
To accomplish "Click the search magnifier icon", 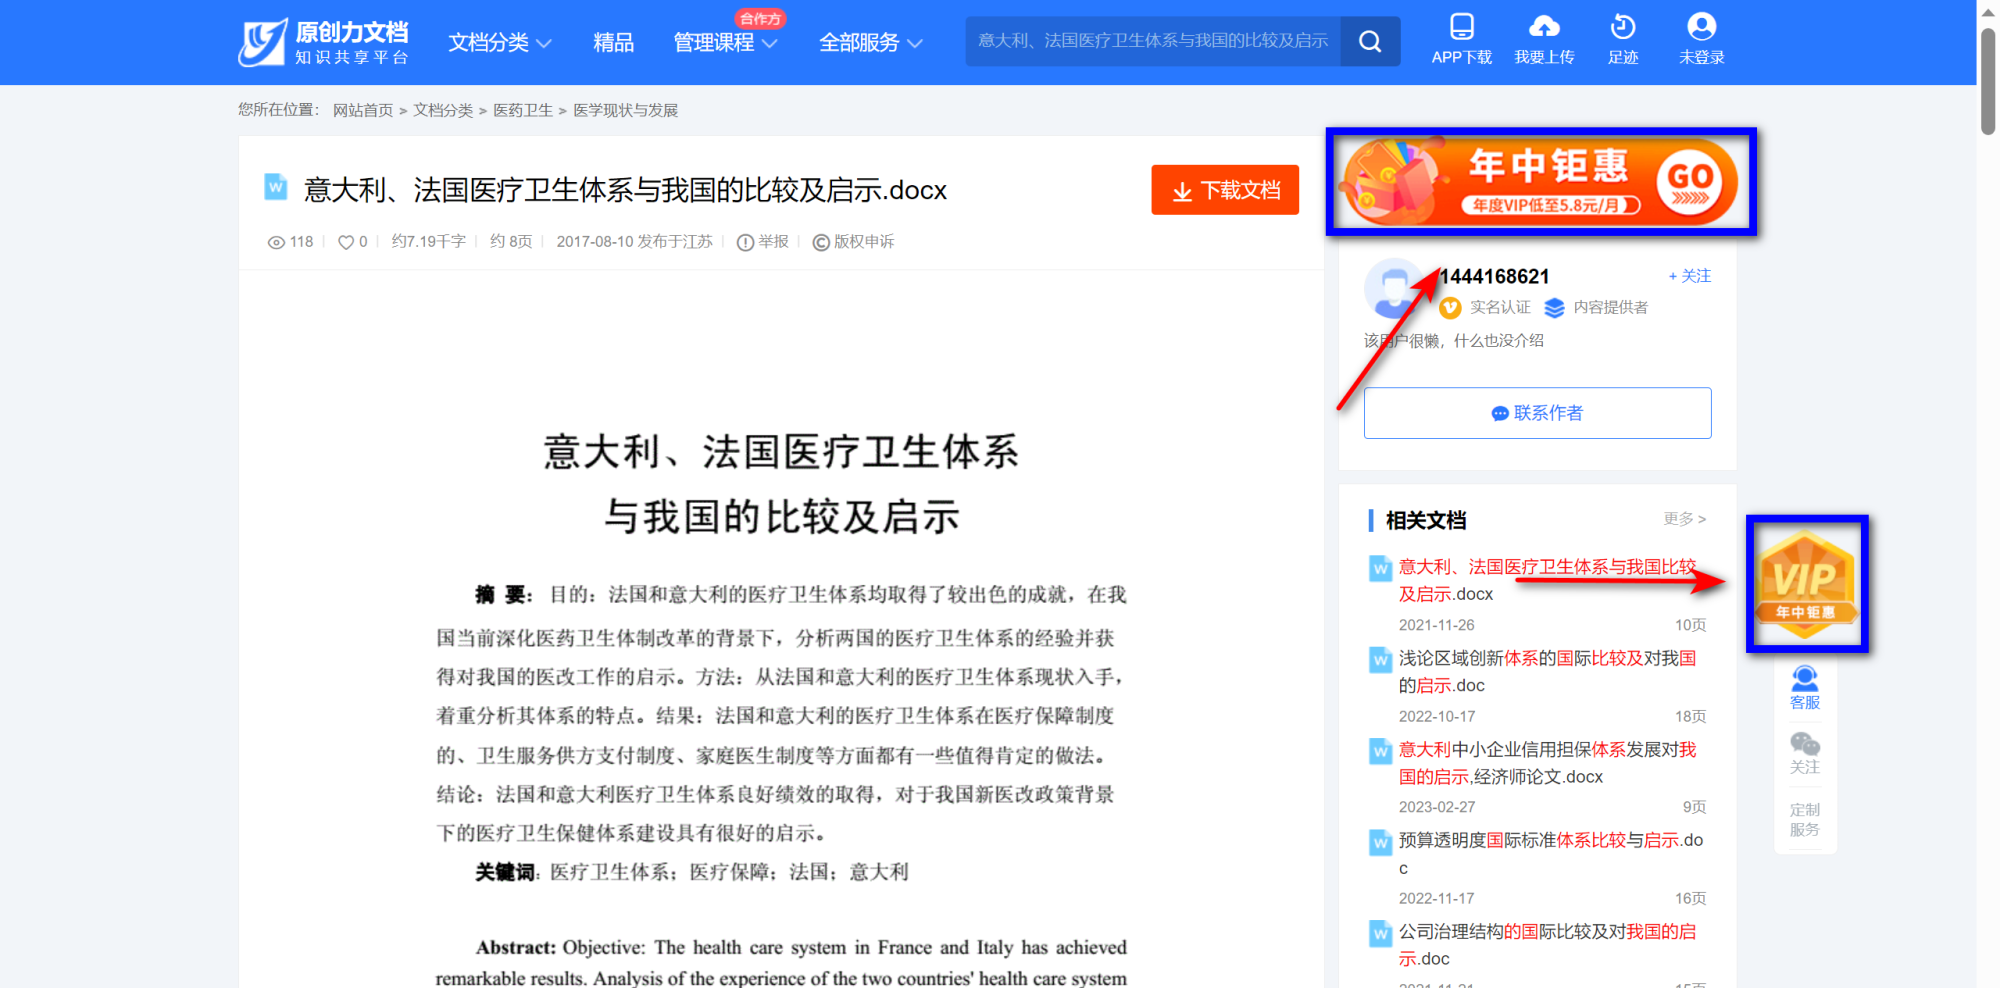I will 1370,42.
